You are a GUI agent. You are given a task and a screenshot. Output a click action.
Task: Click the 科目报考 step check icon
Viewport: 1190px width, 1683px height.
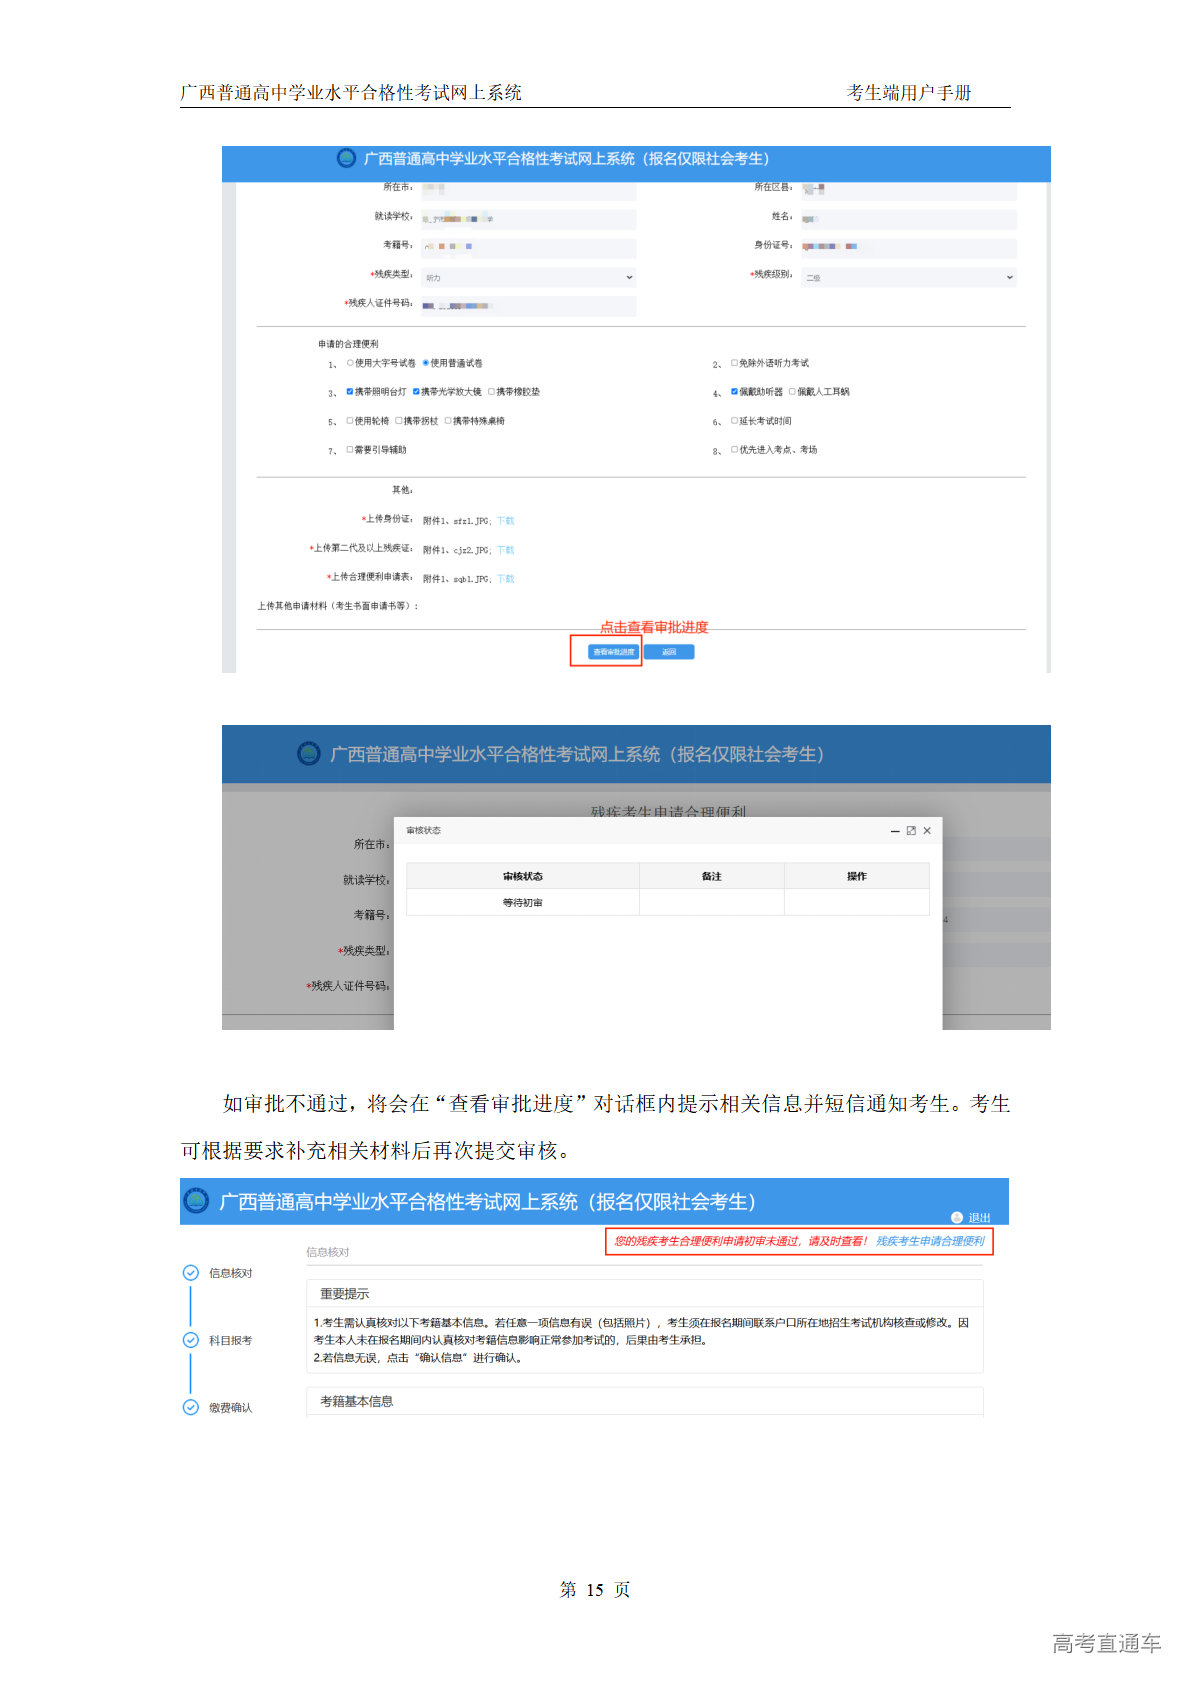click(191, 1340)
